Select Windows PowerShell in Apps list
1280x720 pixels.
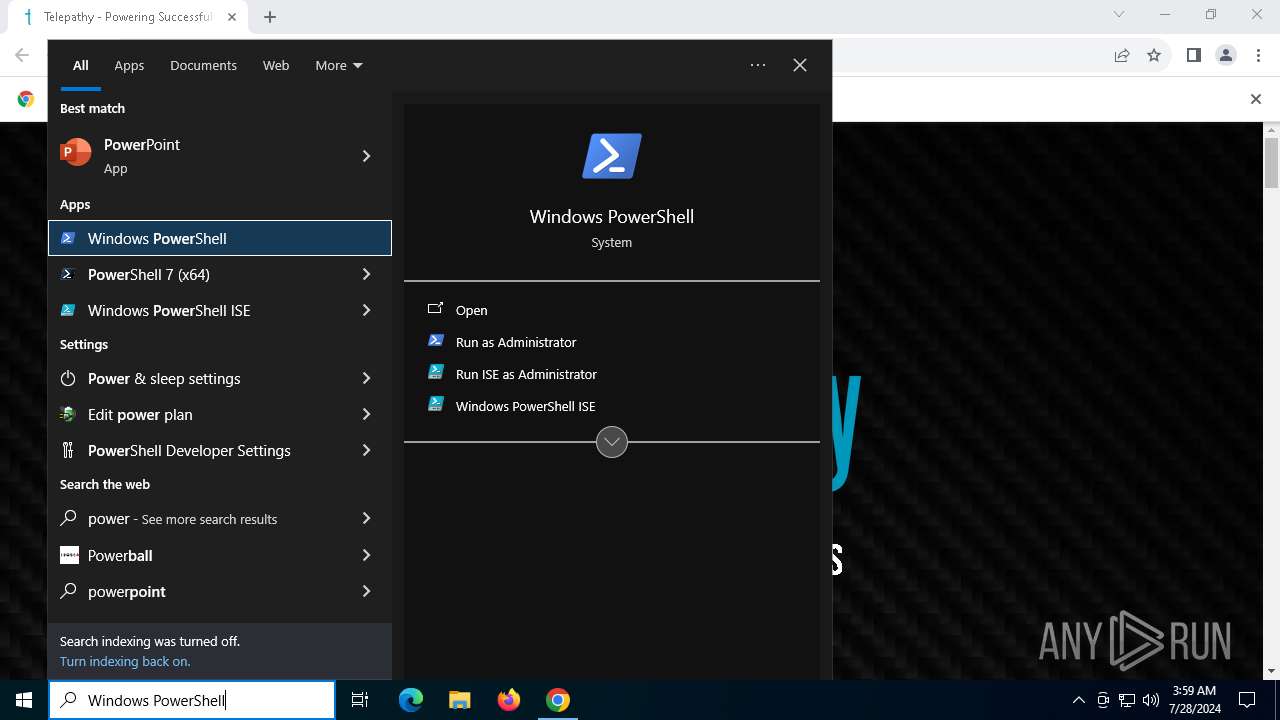220,238
